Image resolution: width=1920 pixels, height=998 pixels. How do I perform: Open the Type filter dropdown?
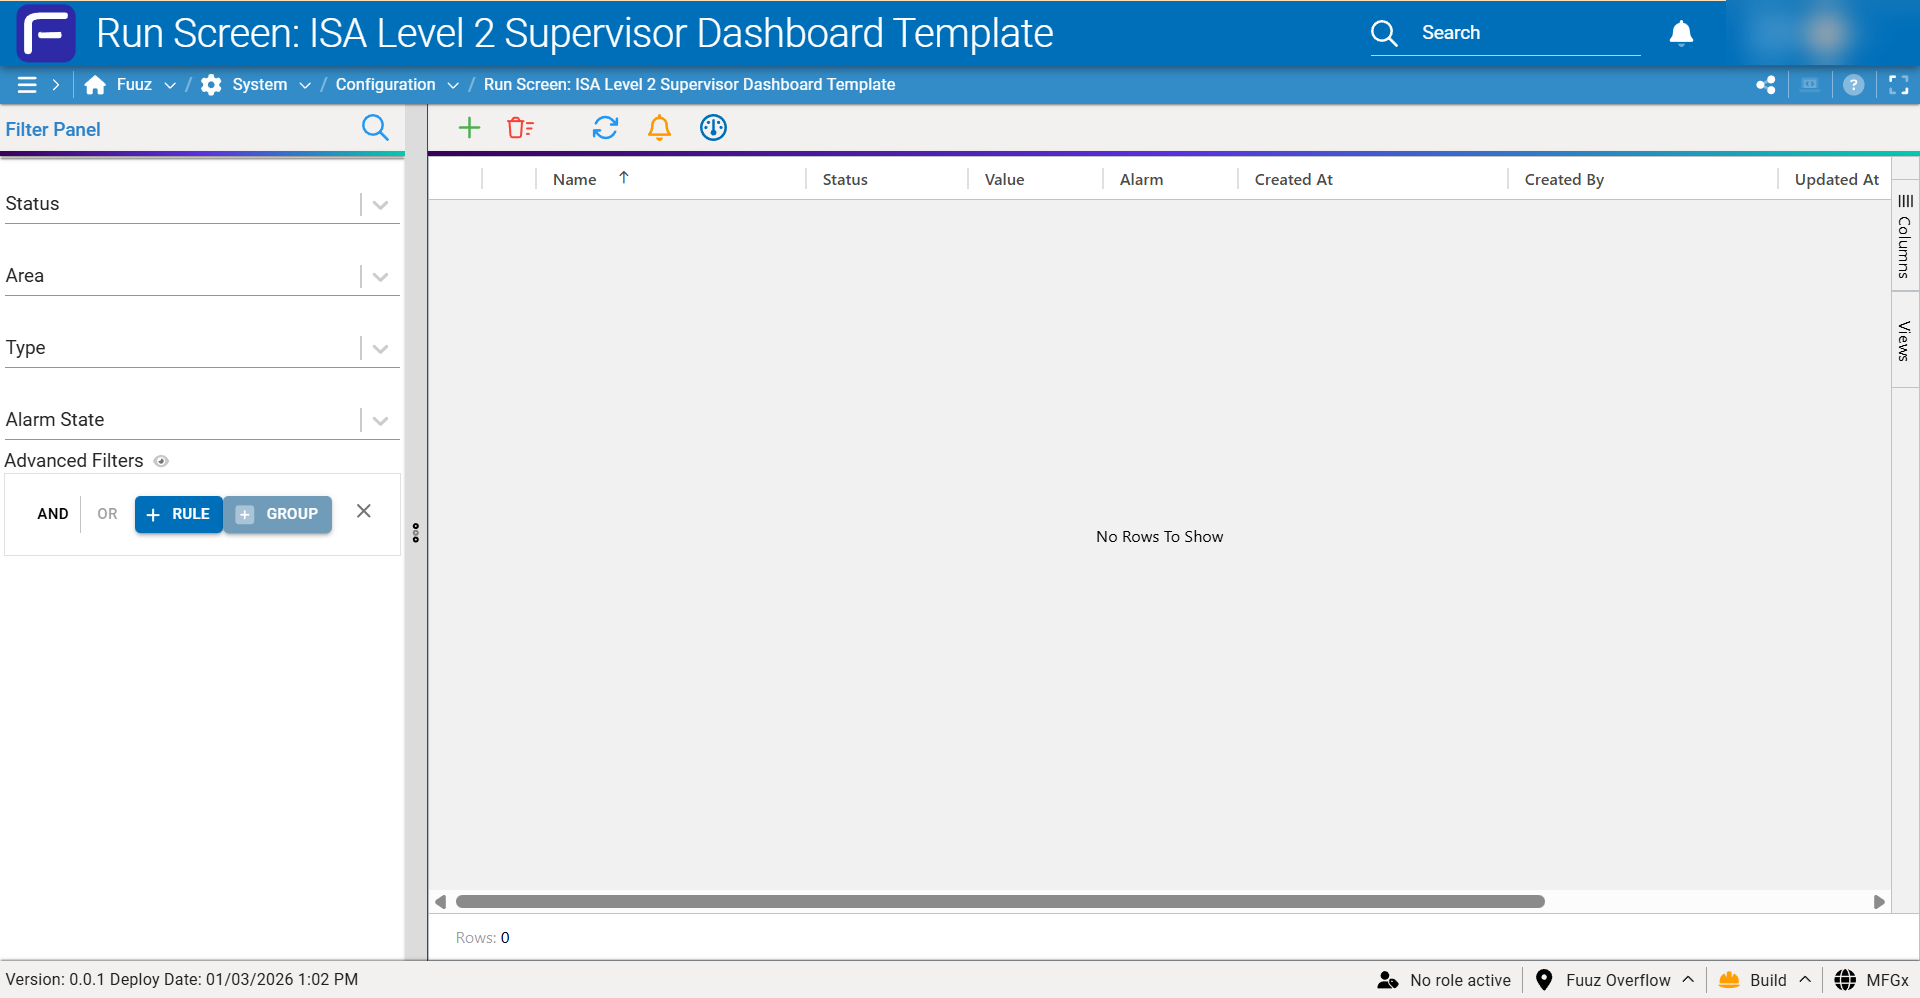379,348
